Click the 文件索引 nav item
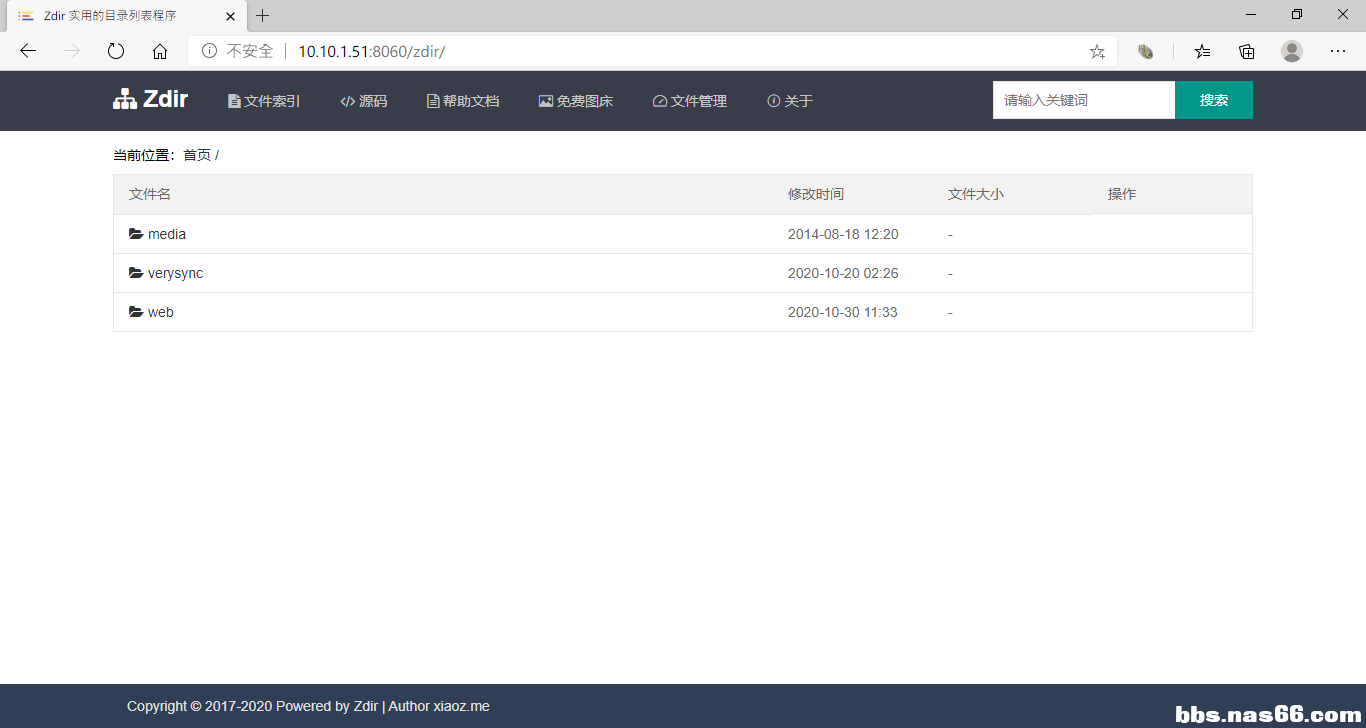The width and height of the screenshot is (1366, 728). coord(264,101)
